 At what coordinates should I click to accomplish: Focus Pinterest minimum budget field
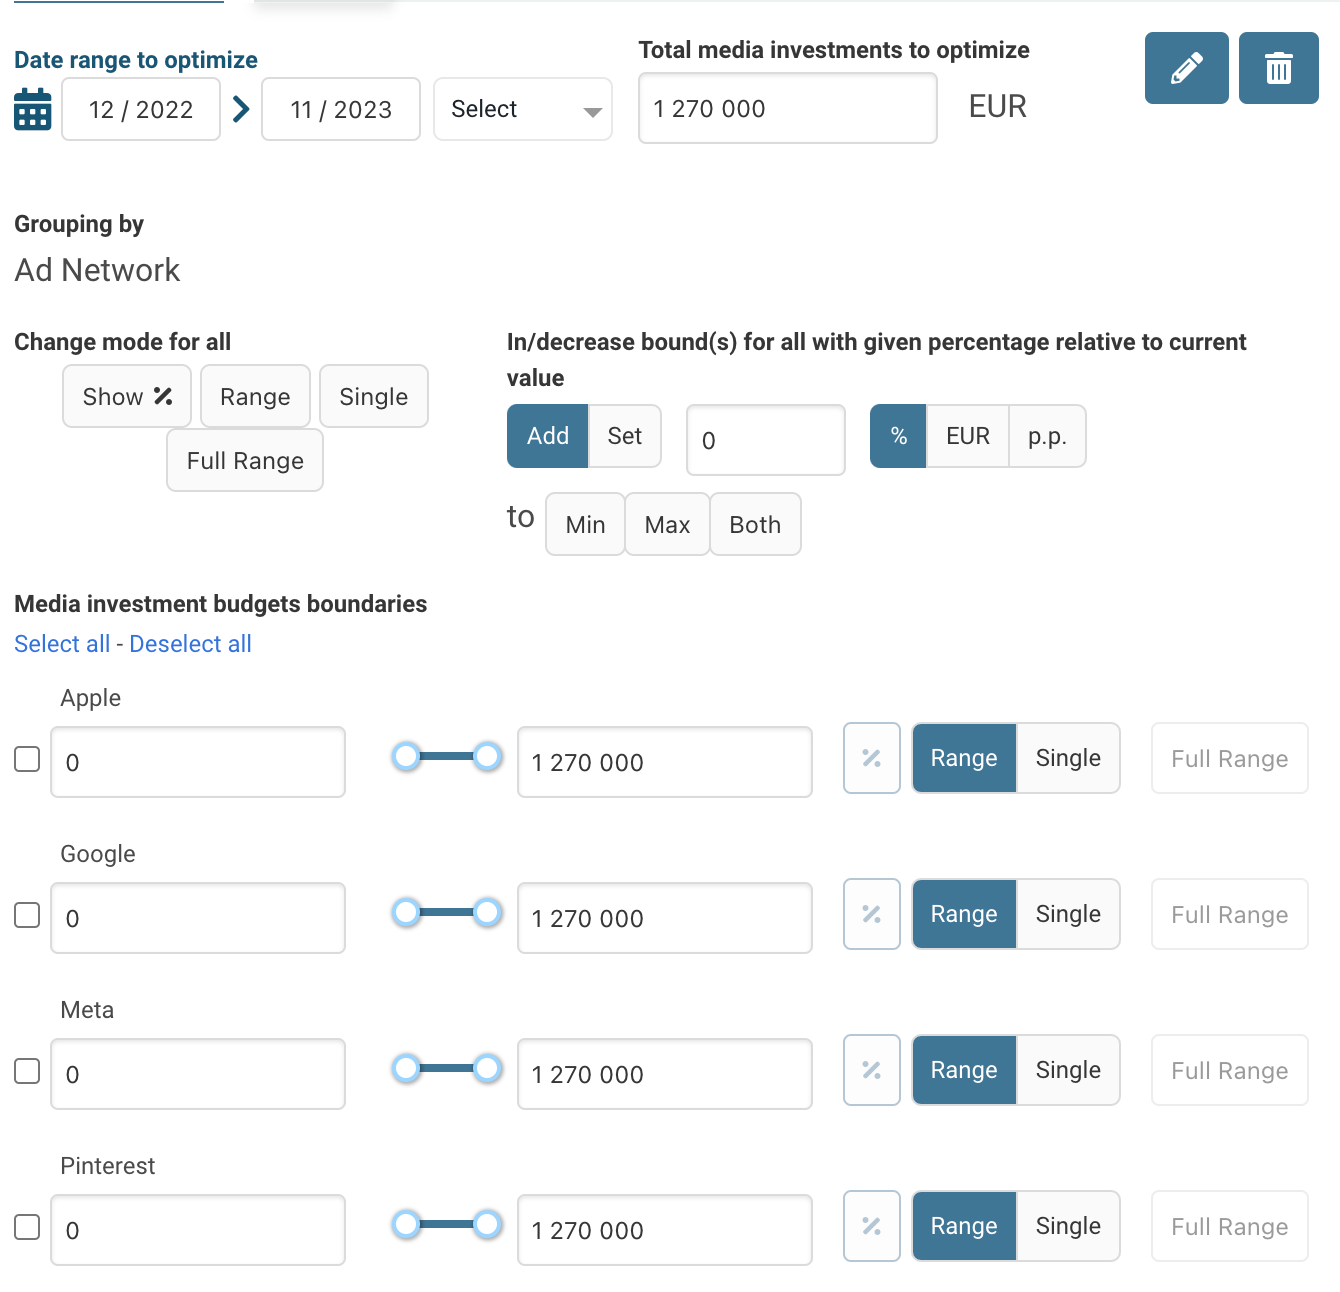(198, 1230)
